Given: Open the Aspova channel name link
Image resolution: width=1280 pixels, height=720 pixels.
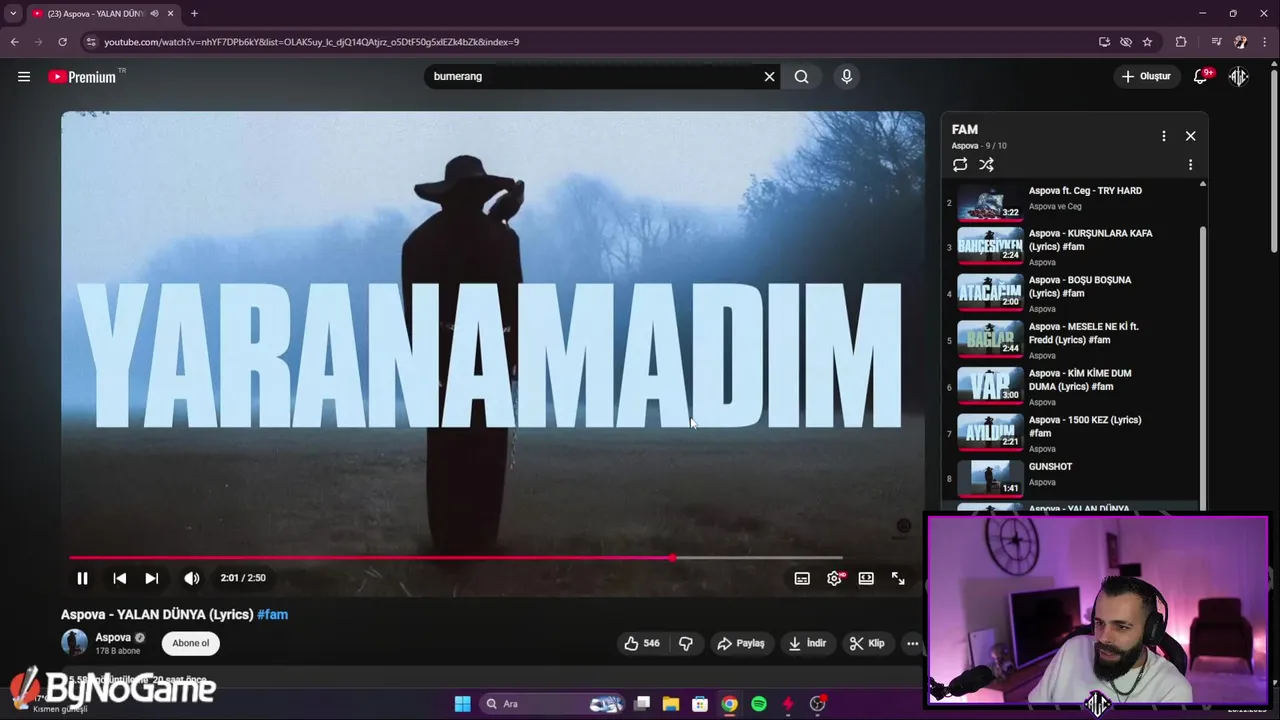Looking at the screenshot, I should coord(113,637).
